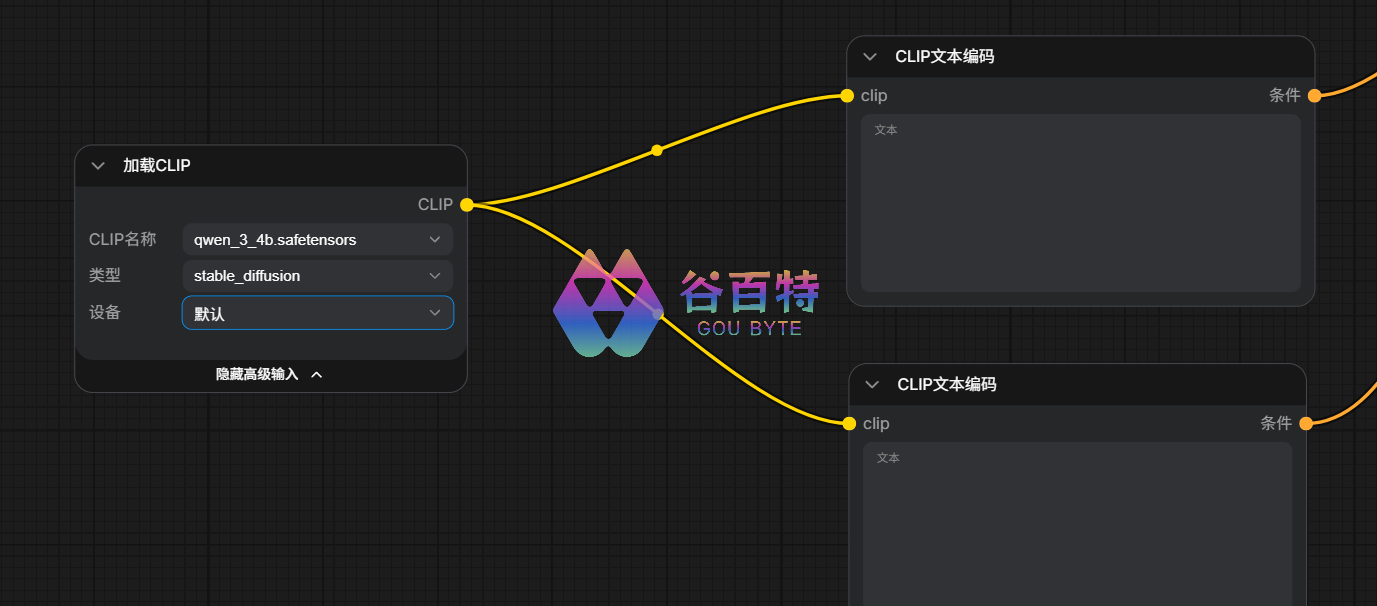Open the CLIP名称 dropdown qwen_3_4b.safetensors
Viewport: 1377px width, 606px height.
click(317, 240)
